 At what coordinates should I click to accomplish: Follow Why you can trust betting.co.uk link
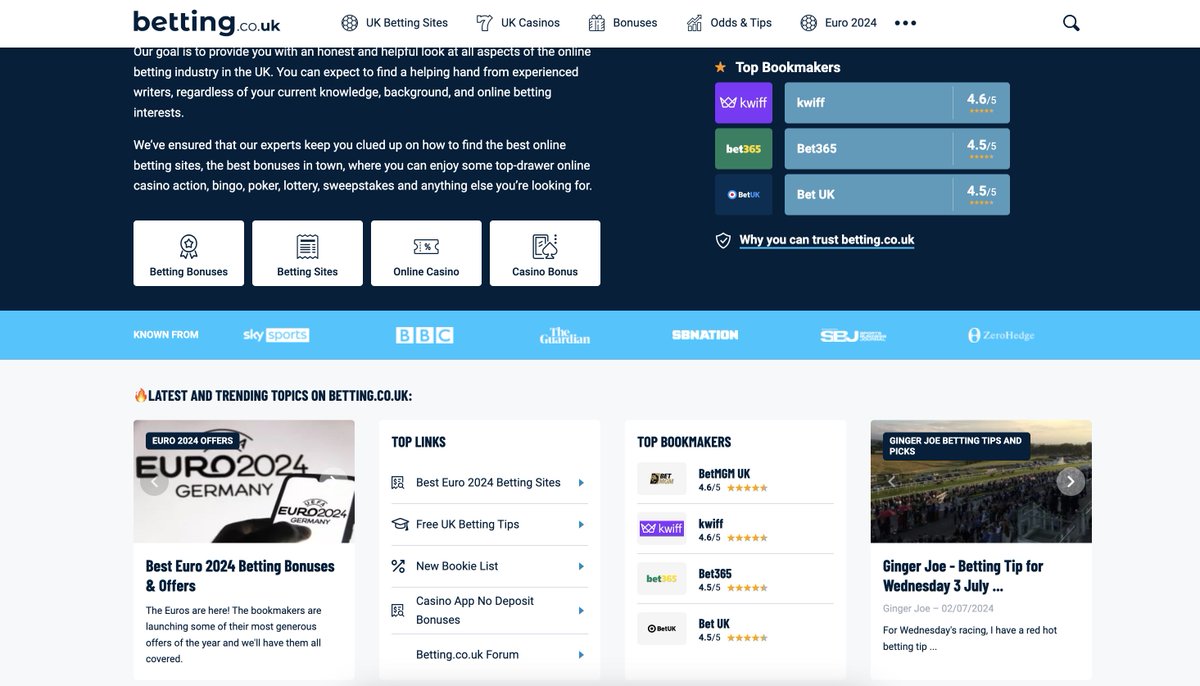826,240
